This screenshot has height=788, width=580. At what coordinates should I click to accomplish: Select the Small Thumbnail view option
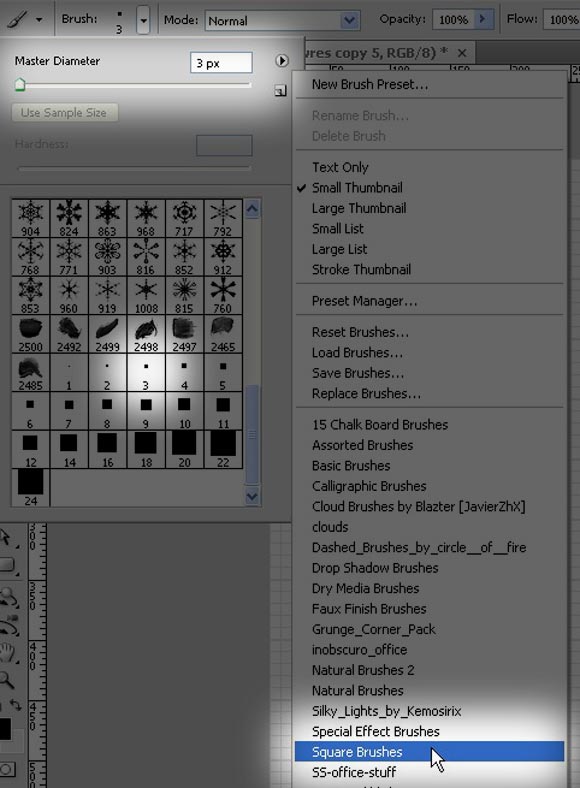coord(357,187)
